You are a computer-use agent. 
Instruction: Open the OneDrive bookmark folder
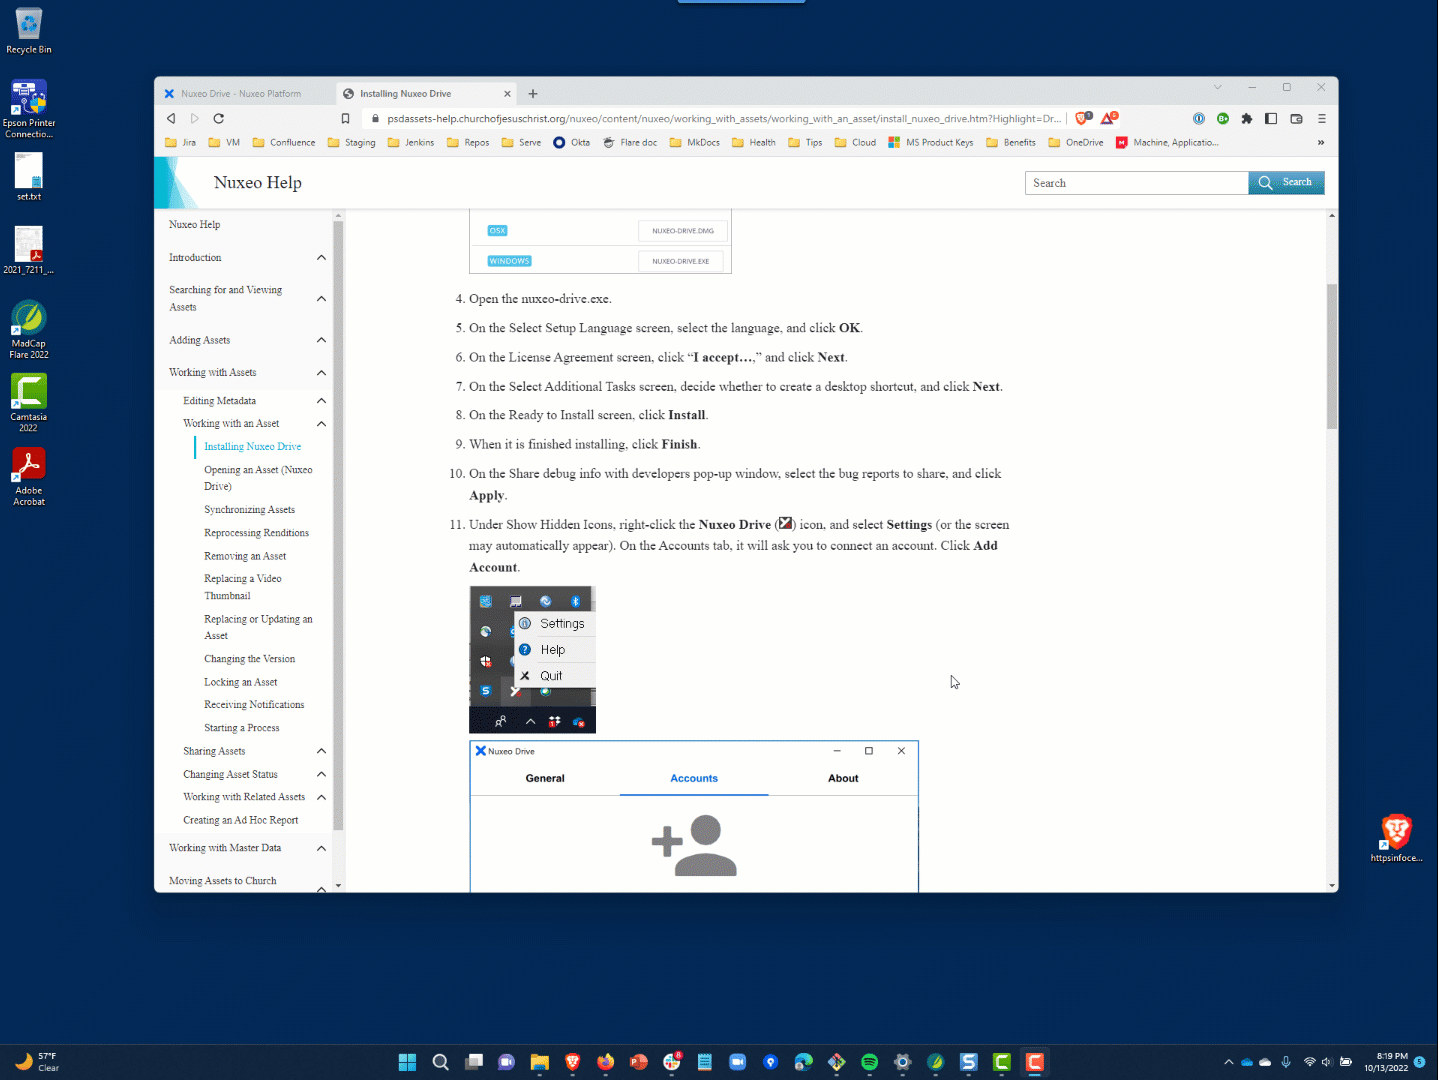pos(1076,142)
